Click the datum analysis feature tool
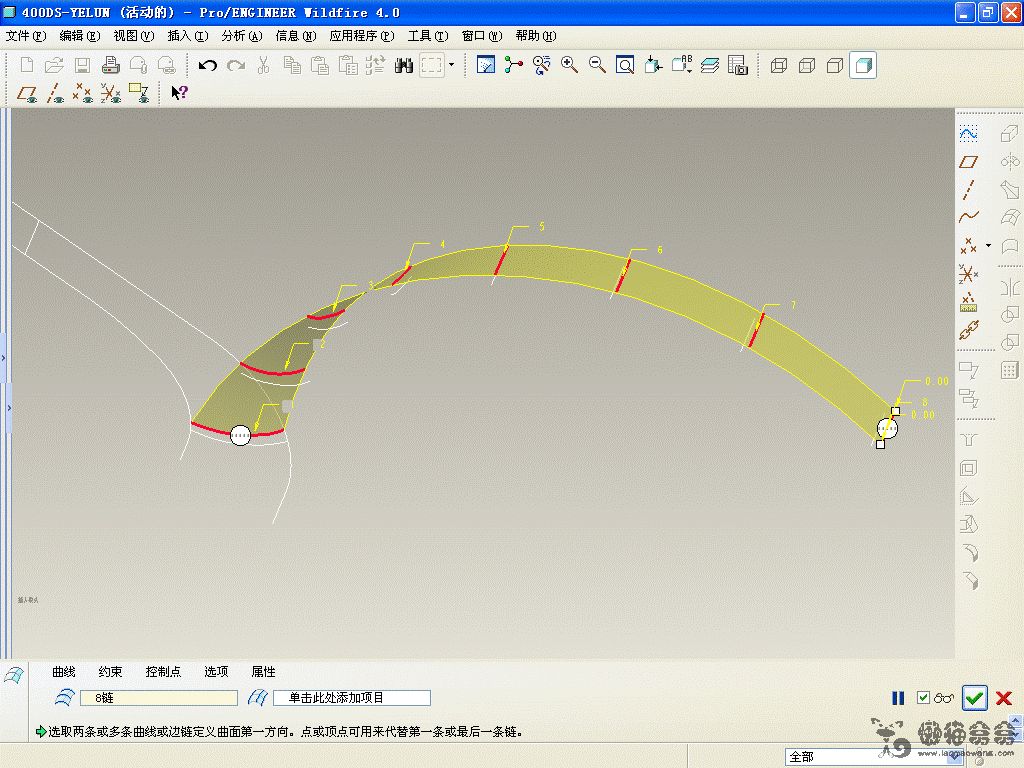The height and width of the screenshot is (768, 1024). (x=968, y=302)
